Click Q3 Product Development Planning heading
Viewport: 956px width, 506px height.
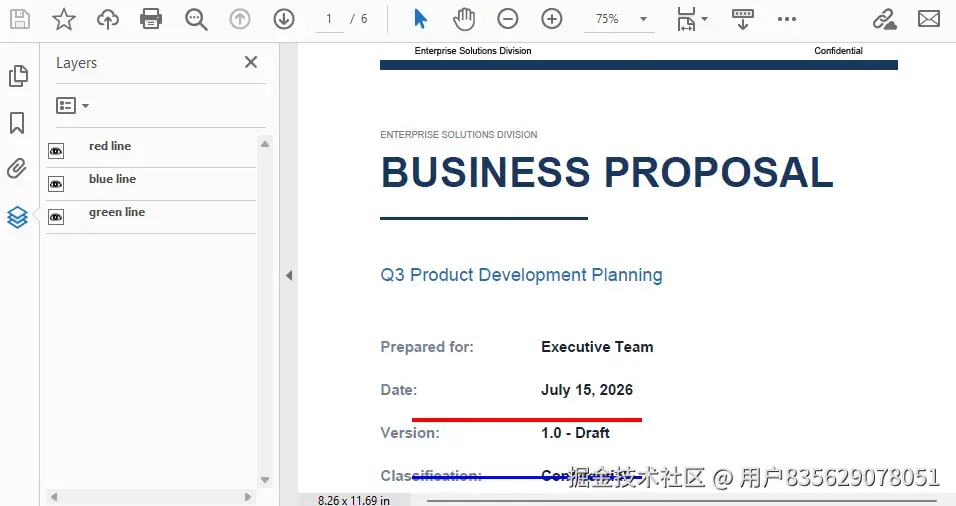pyautogui.click(x=521, y=275)
